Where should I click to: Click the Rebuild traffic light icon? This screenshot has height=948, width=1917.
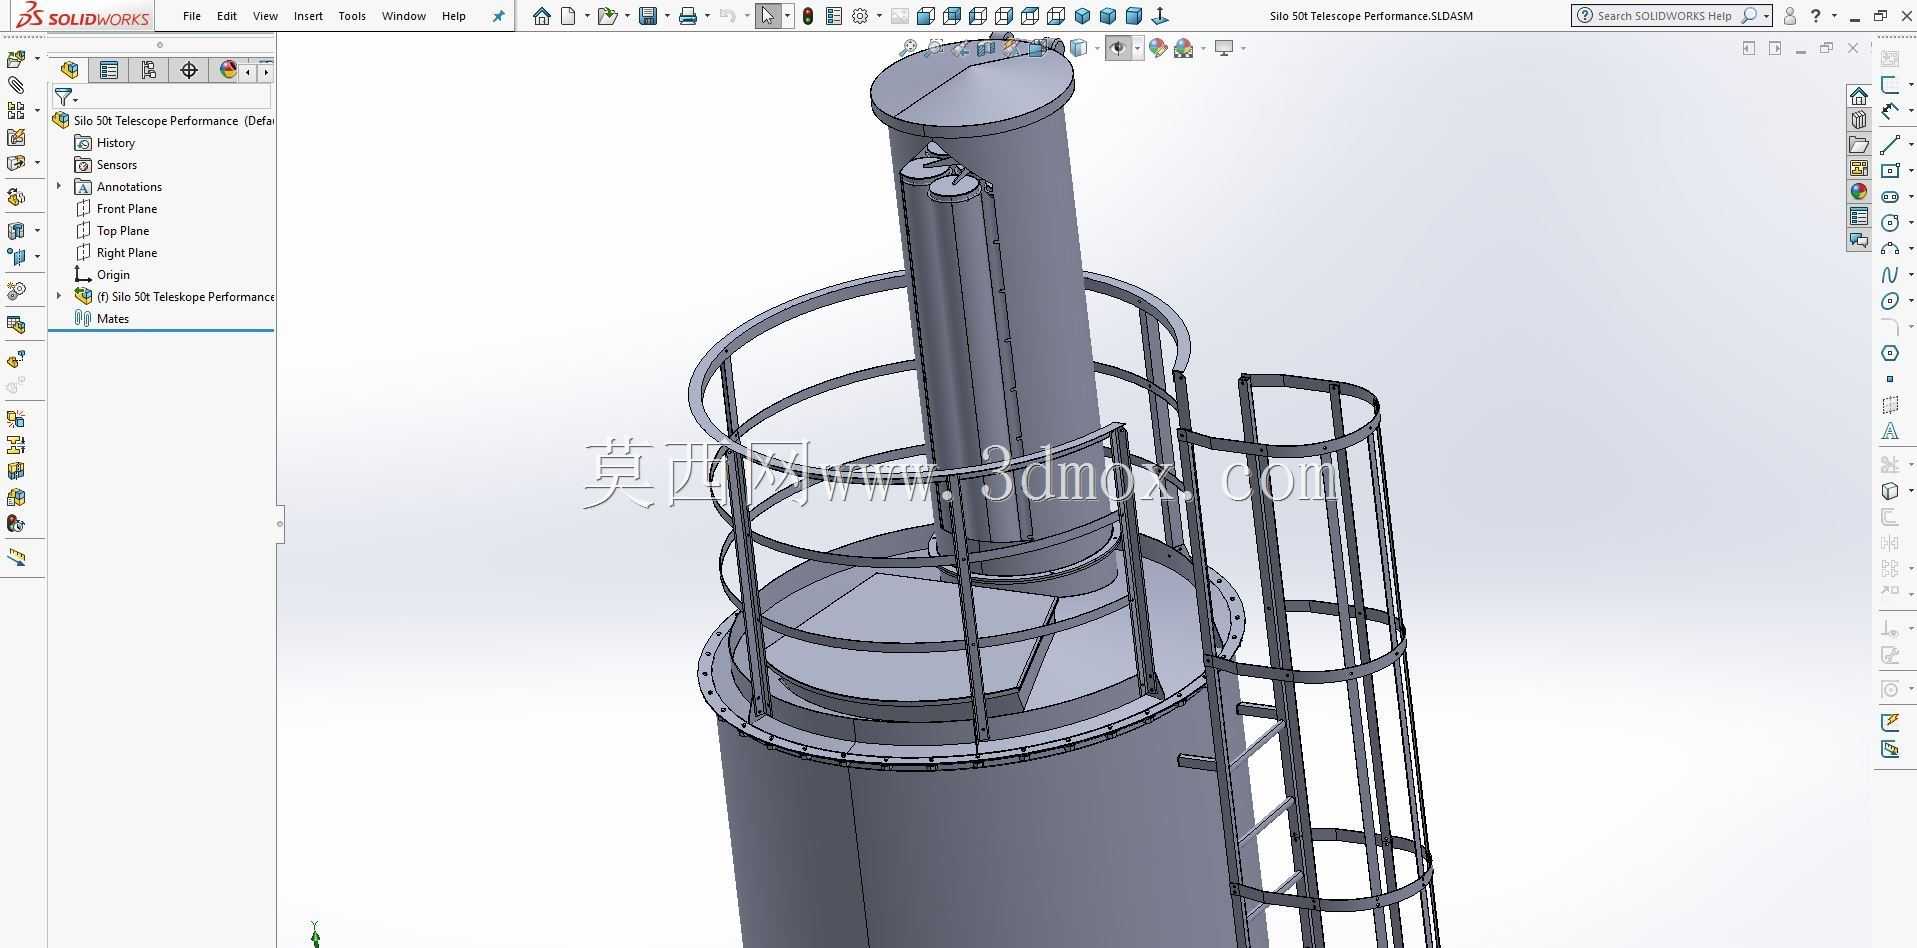tap(808, 16)
